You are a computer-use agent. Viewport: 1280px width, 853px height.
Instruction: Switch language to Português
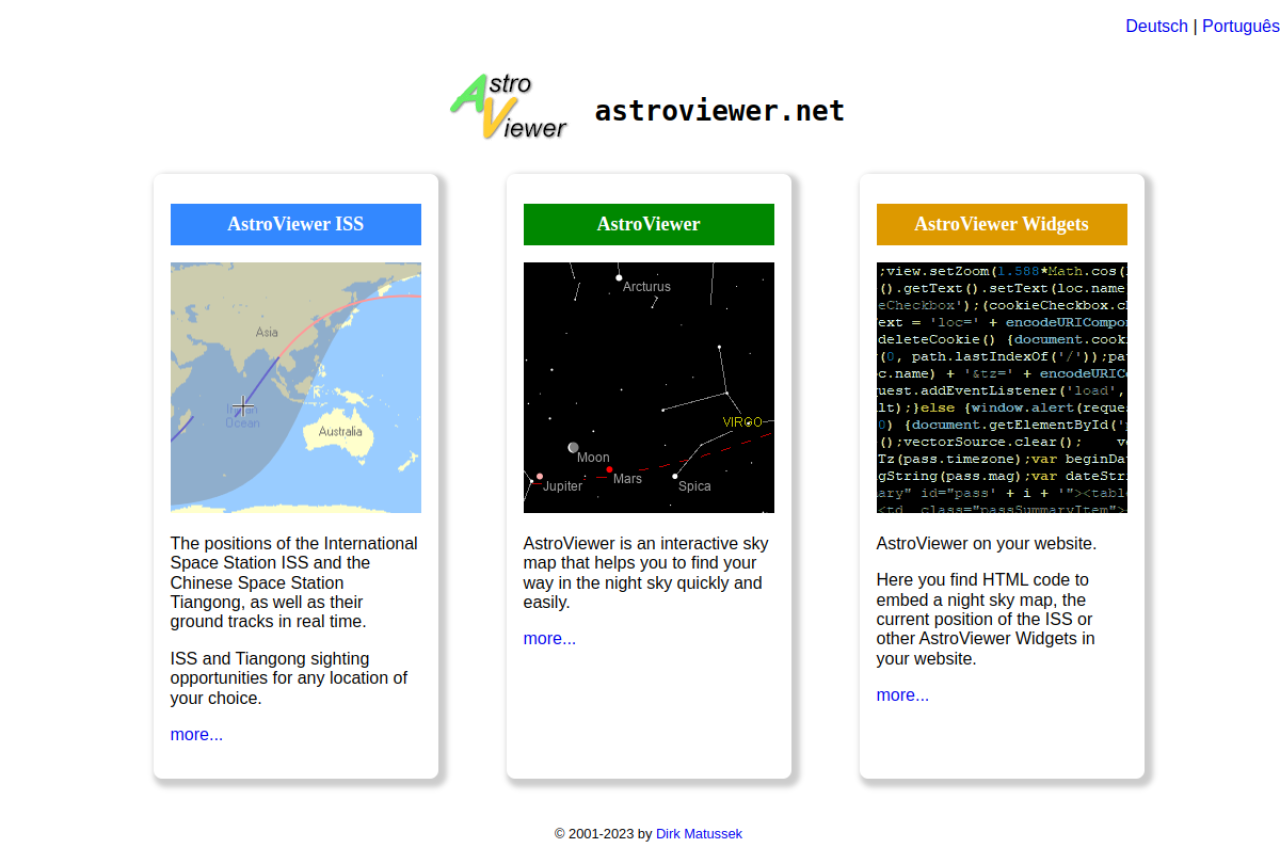(x=1240, y=26)
